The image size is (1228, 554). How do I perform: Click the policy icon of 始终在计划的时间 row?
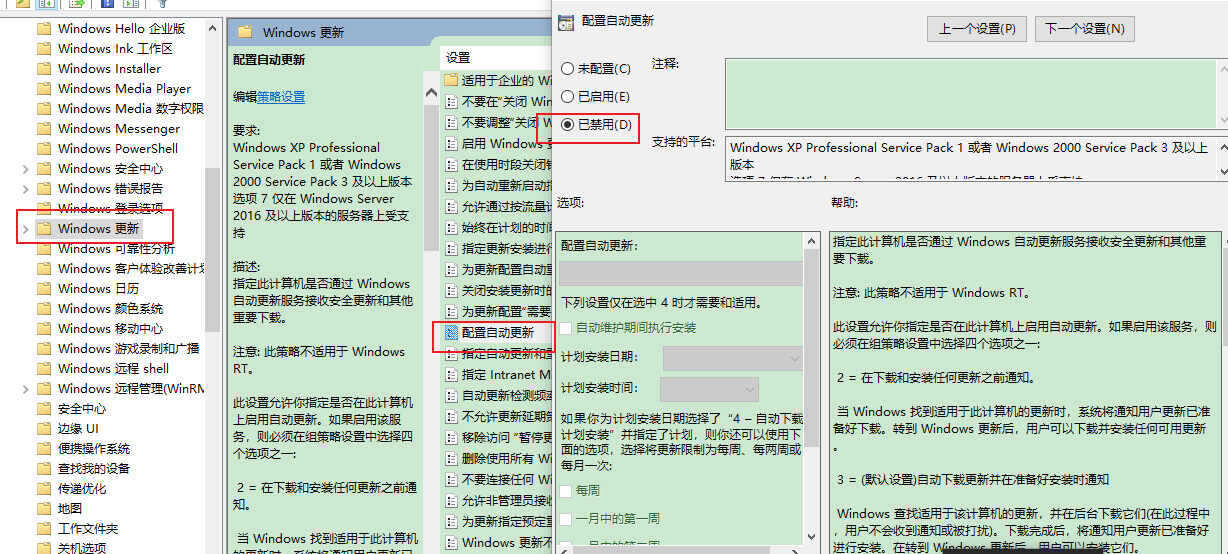[451, 227]
